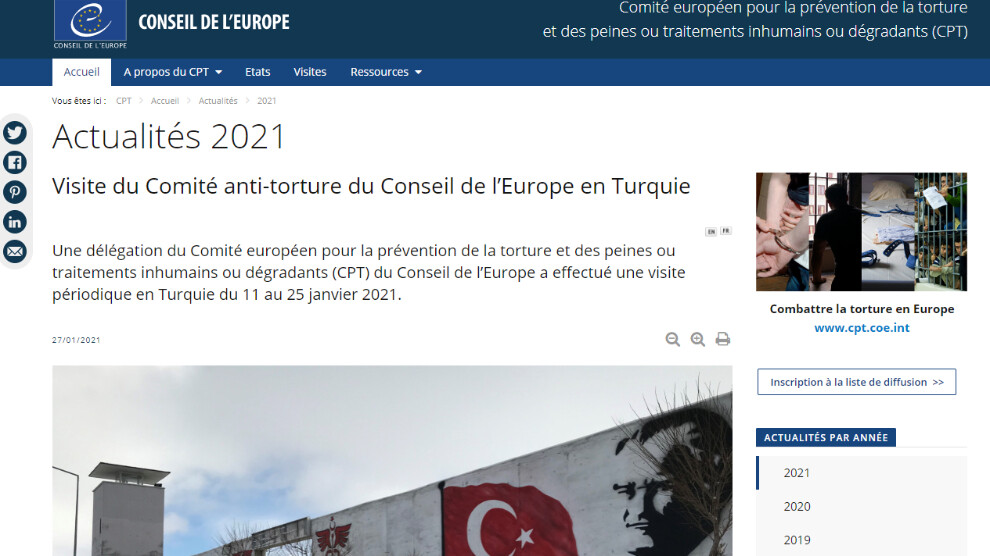Image resolution: width=990 pixels, height=556 pixels.
Task: Open the Etats menu item
Action: (258, 72)
